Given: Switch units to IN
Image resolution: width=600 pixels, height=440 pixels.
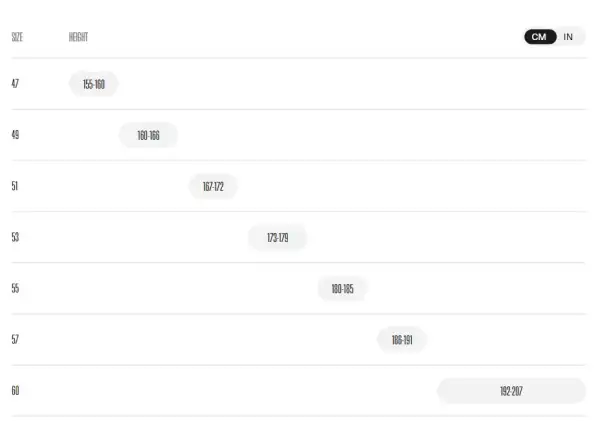Looking at the screenshot, I should tap(568, 37).
